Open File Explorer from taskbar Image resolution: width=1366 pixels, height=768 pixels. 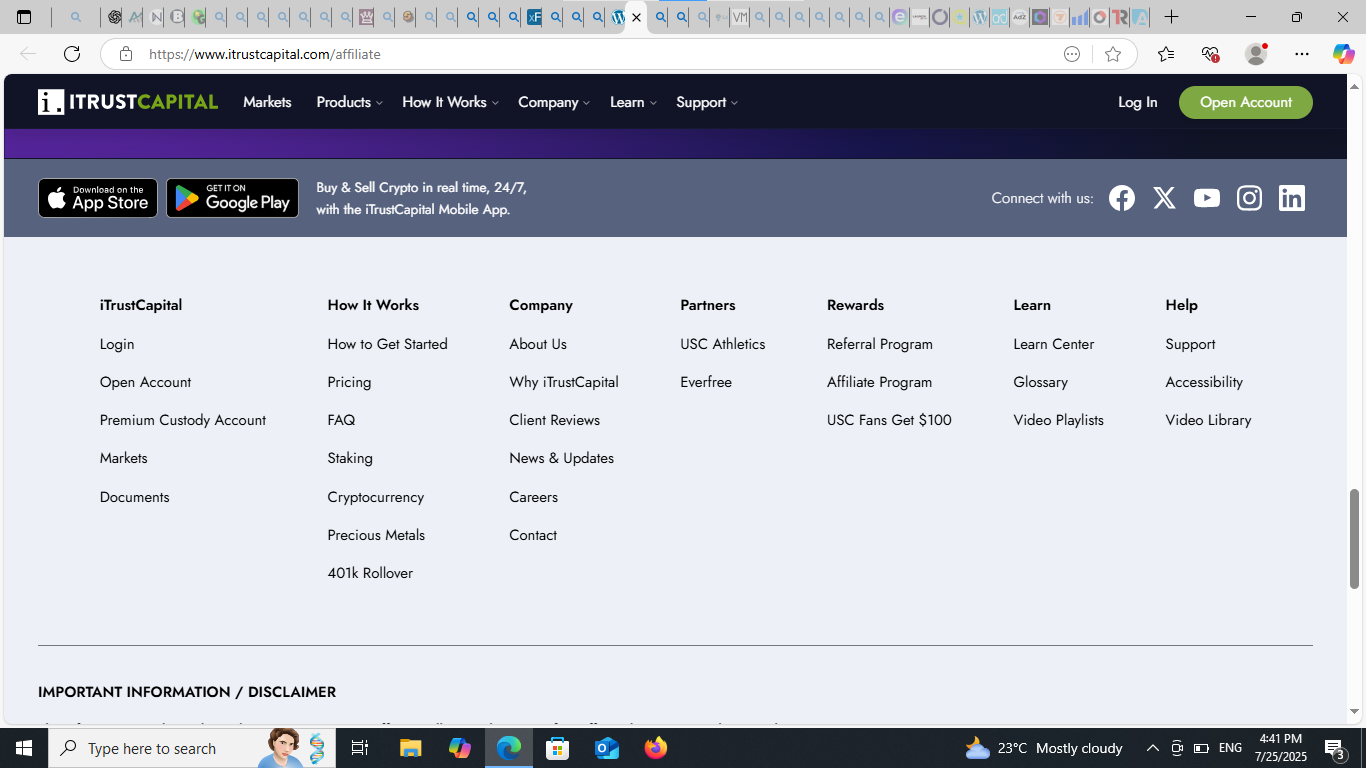[x=411, y=748]
